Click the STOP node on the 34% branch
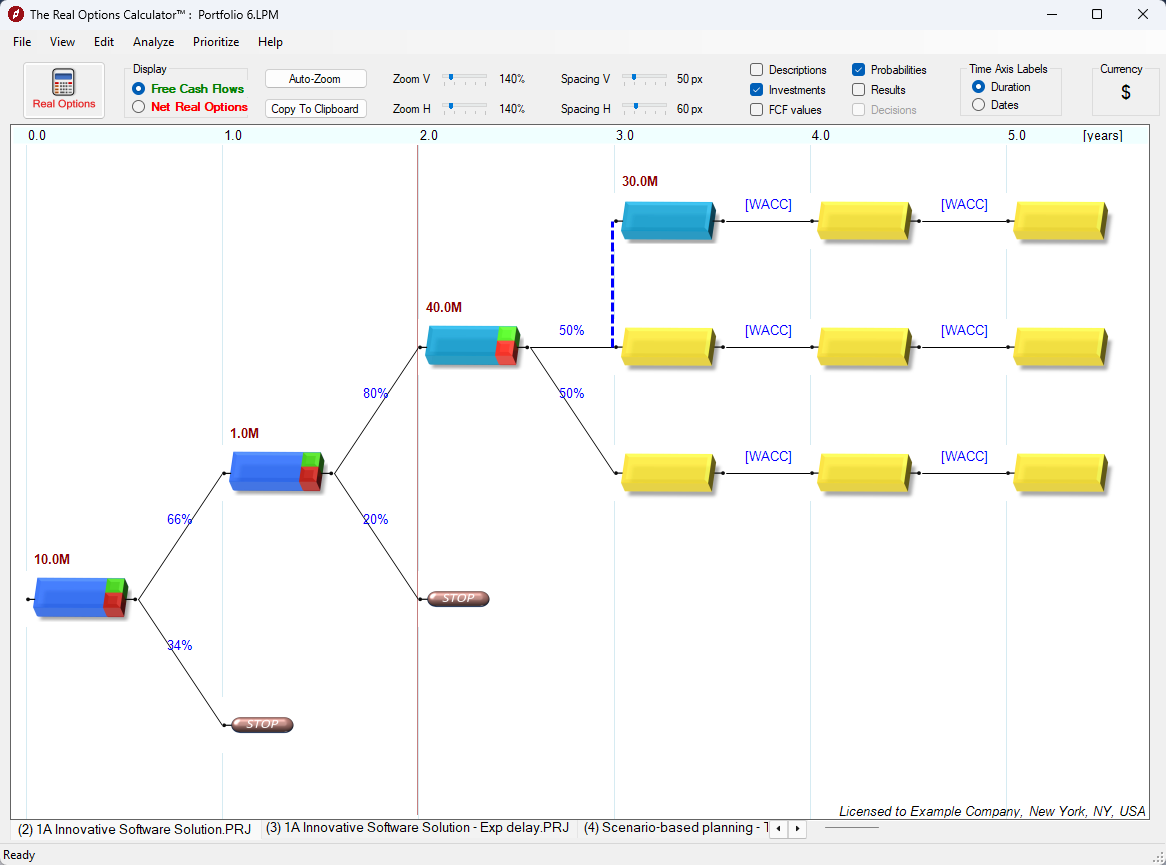The width and height of the screenshot is (1166, 865). (261, 724)
